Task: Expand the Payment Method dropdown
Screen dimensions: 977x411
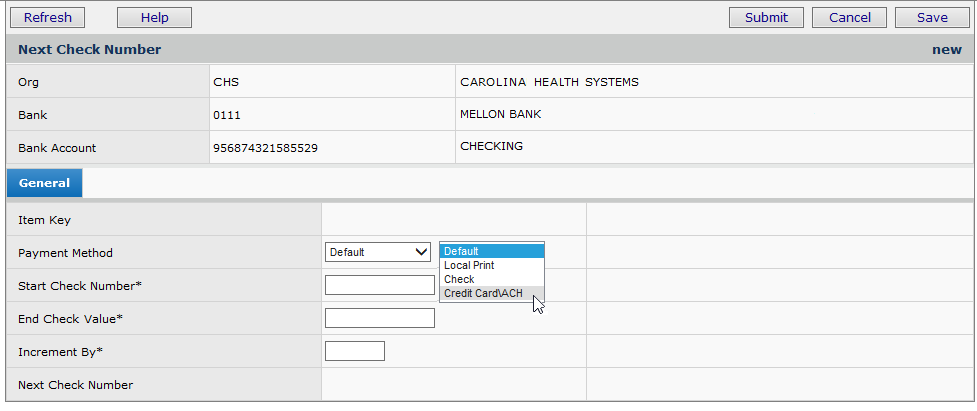Action: click(x=378, y=252)
